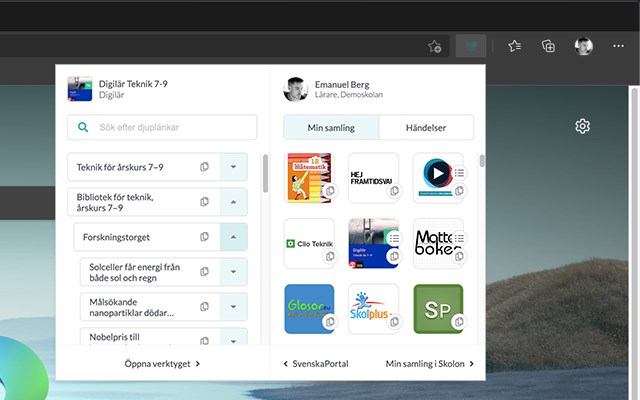Open the Matematik 1B tool thumbnail

(309, 178)
